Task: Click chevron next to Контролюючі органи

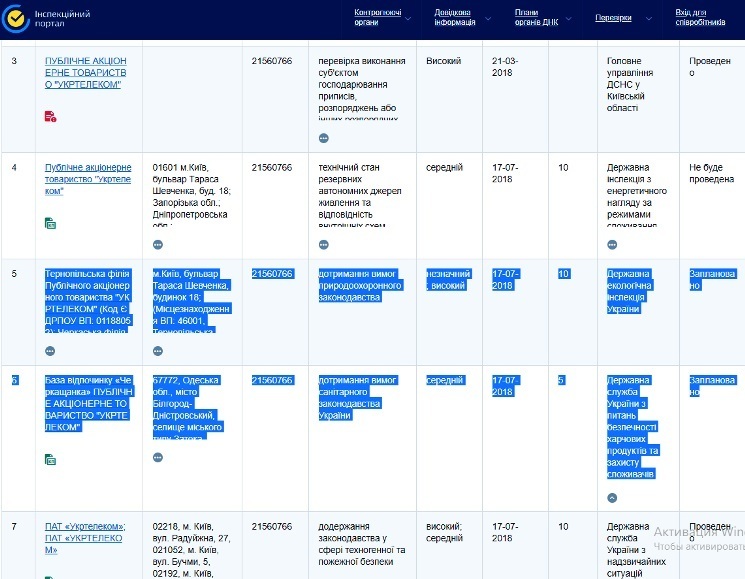Action: click(408, 19)
